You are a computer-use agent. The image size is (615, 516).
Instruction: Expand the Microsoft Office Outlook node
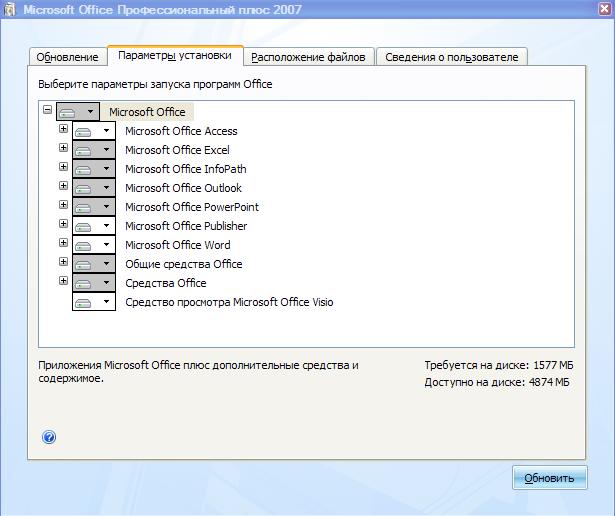click(x=63, y=185)
